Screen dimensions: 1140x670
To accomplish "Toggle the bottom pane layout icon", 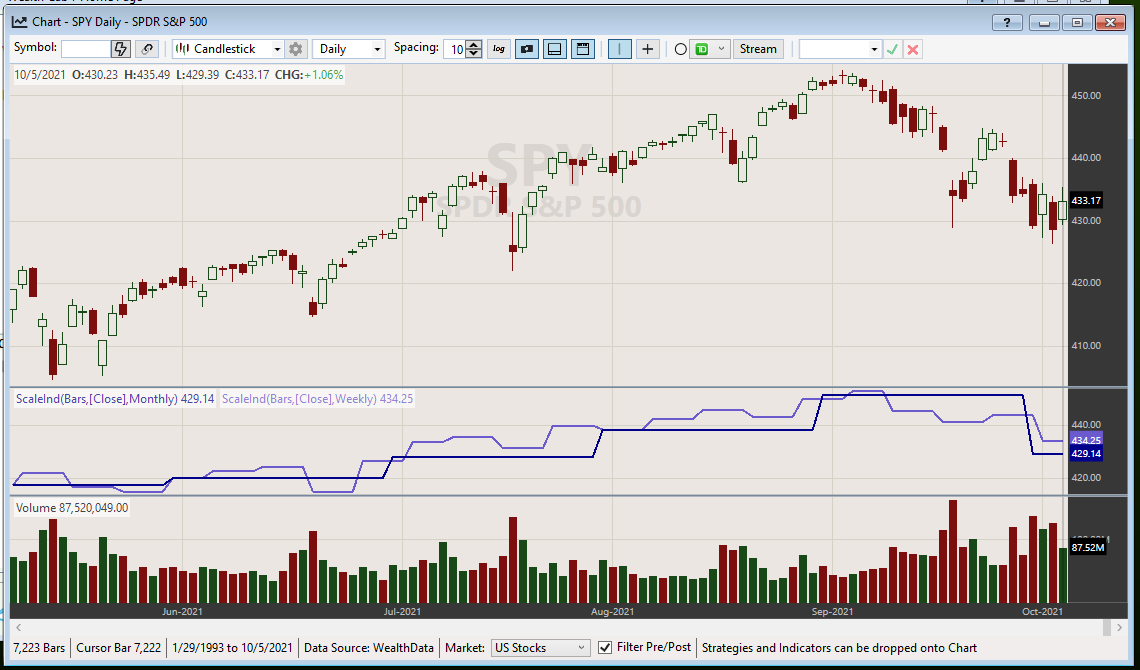I will click(x=556, y=49).
